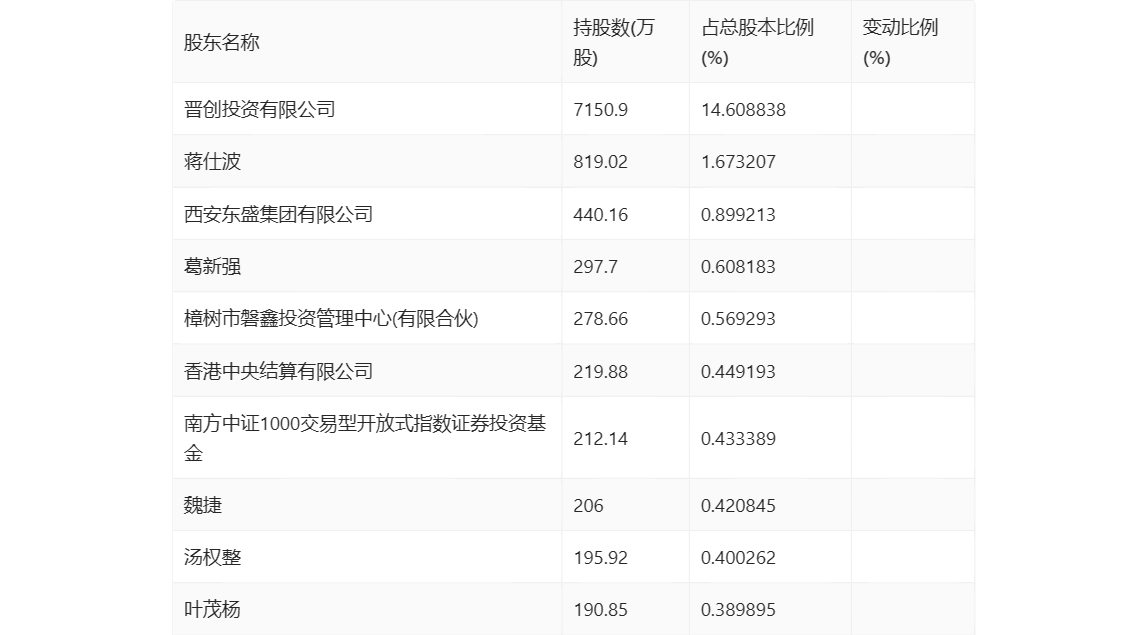Click percentage 0.449193

738,371
